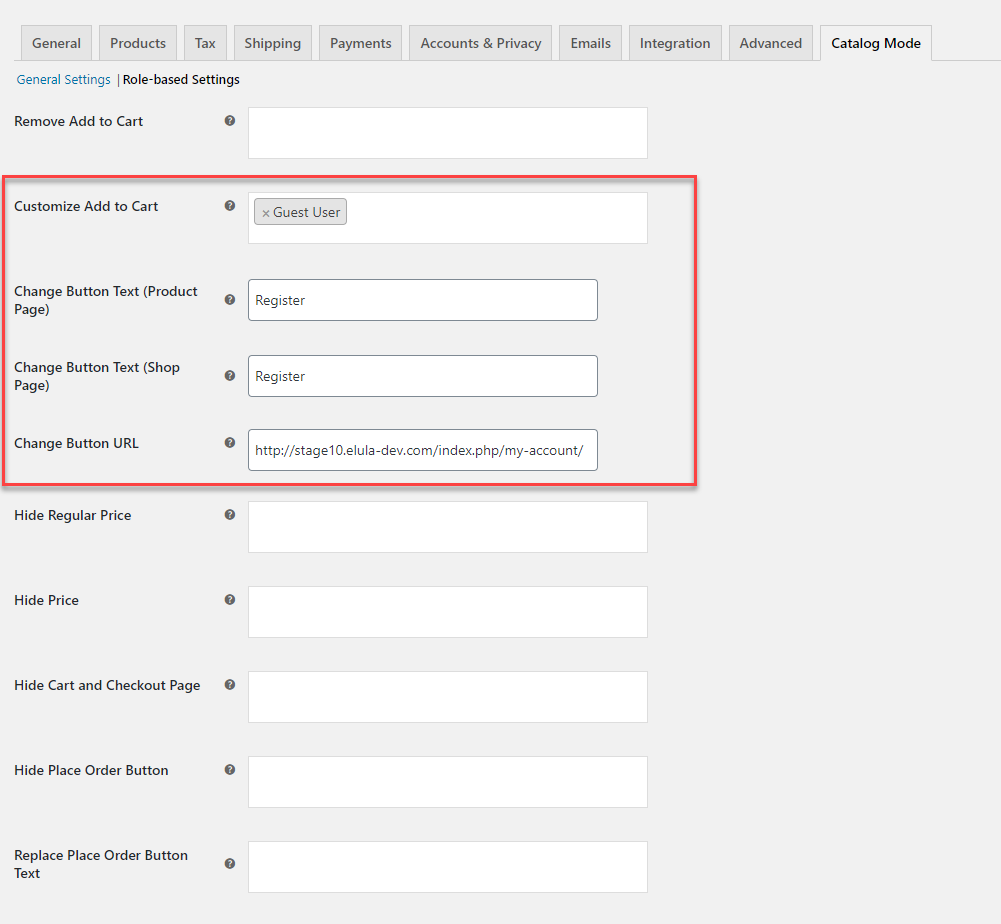
Task: Click help icon beside Customize Add to Cart
Action: coord(230,206)
